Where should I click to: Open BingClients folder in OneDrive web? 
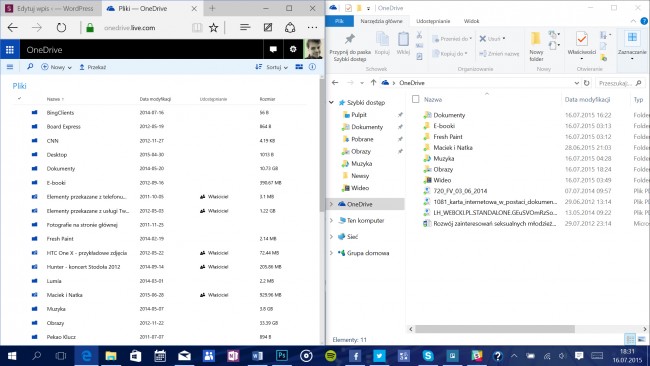[x=61, y=112]
